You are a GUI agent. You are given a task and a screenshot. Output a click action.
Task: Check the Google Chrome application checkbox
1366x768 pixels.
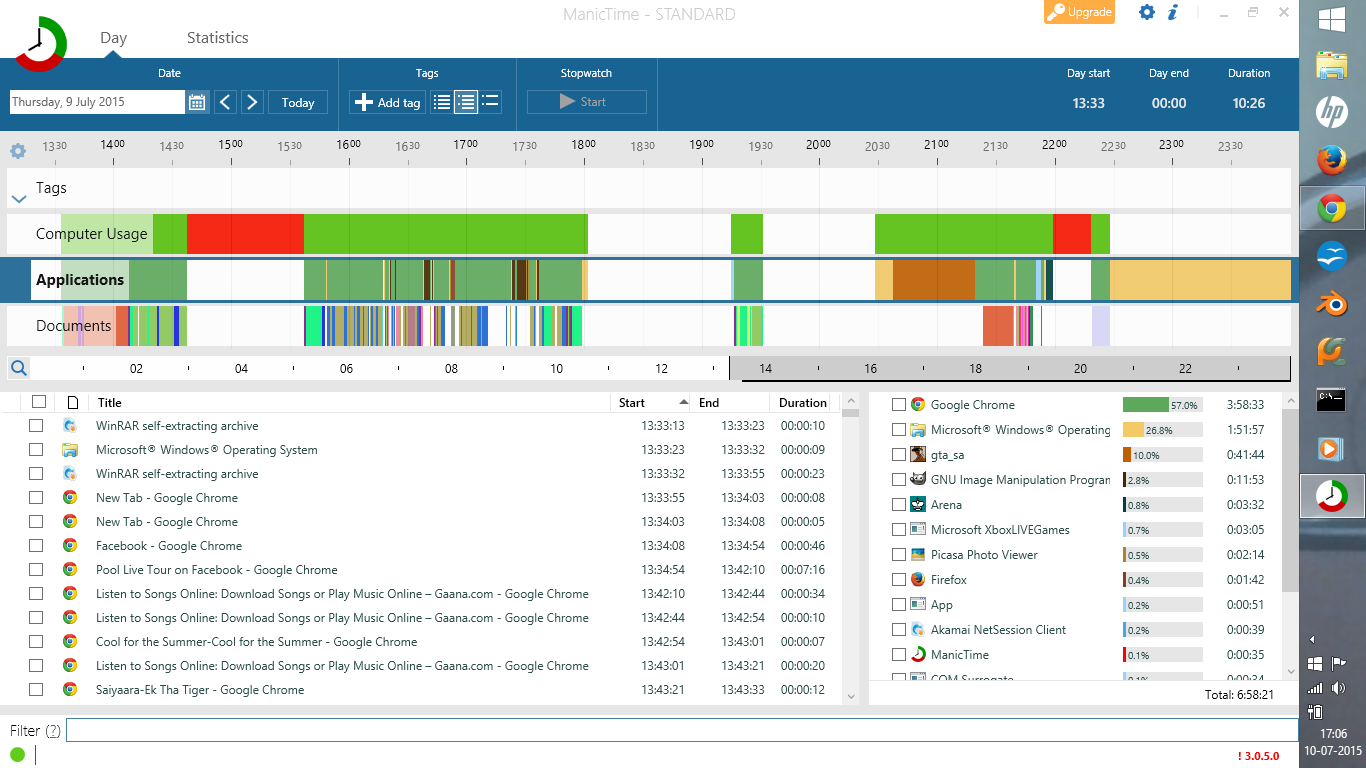897,405
